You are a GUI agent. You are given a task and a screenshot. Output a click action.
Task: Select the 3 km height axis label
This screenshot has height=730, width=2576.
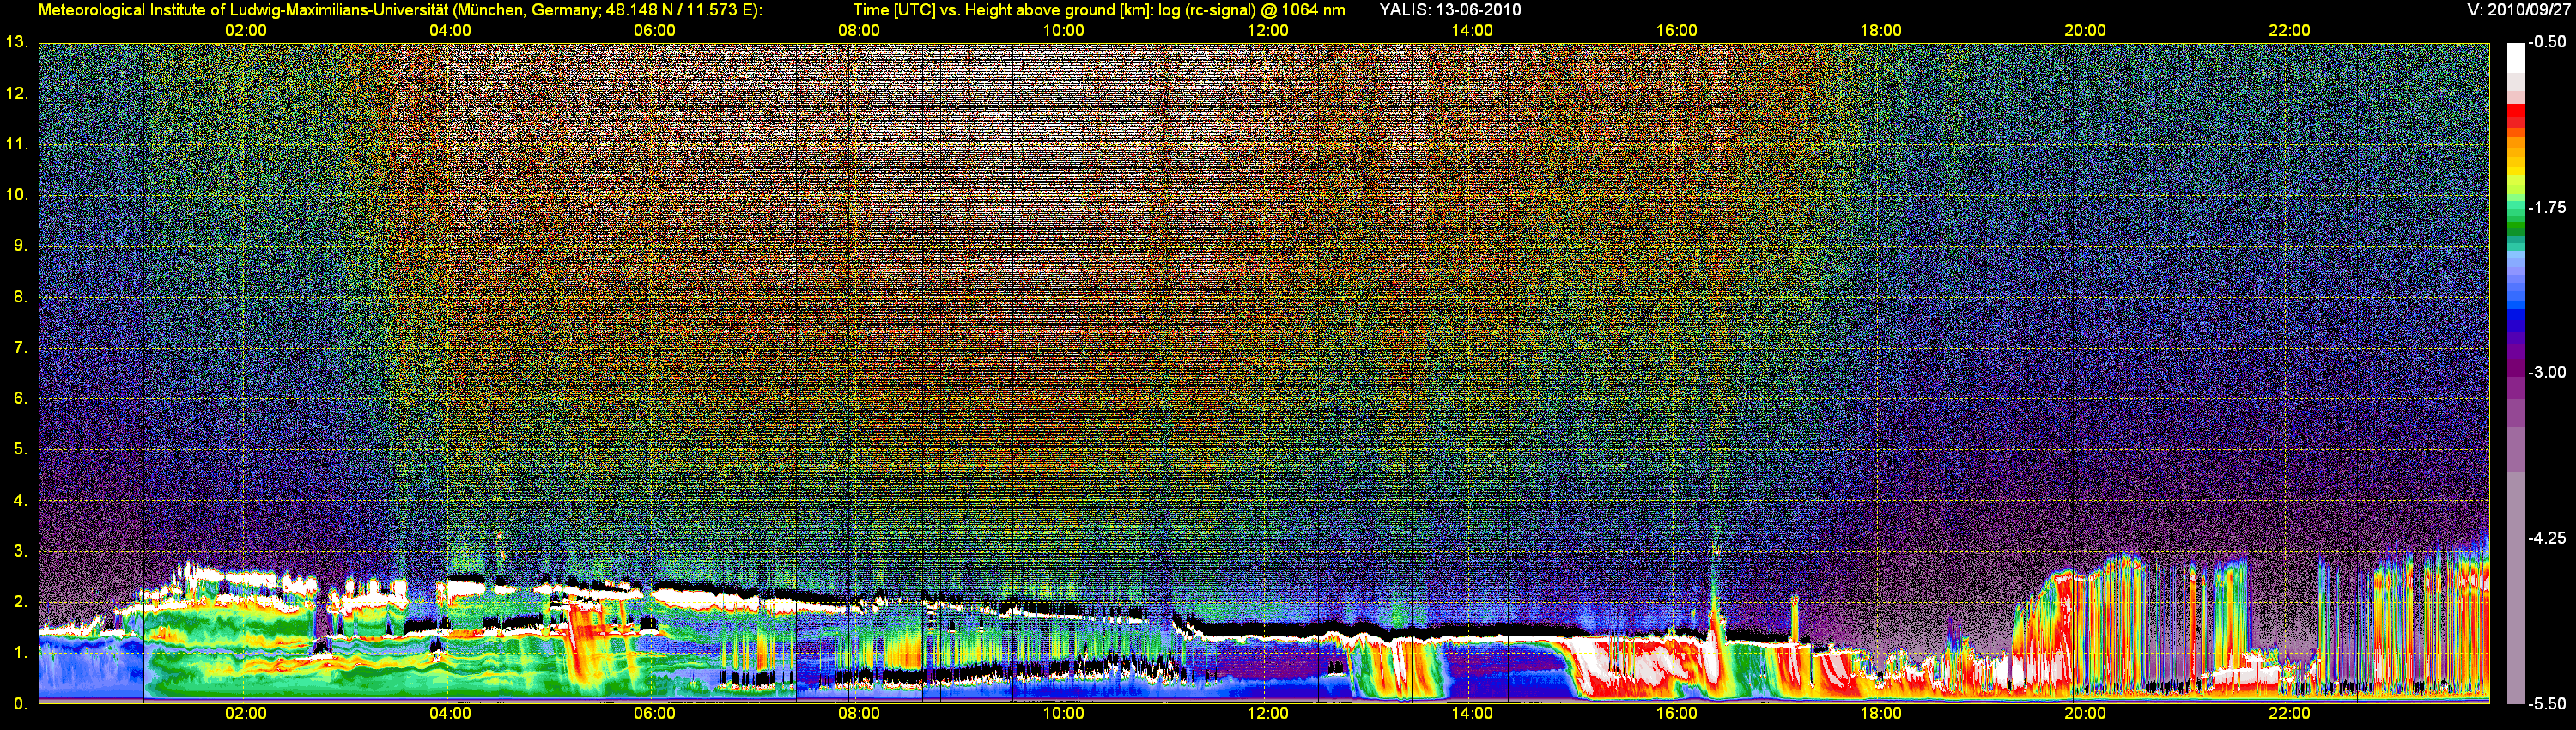click(20, 551)
